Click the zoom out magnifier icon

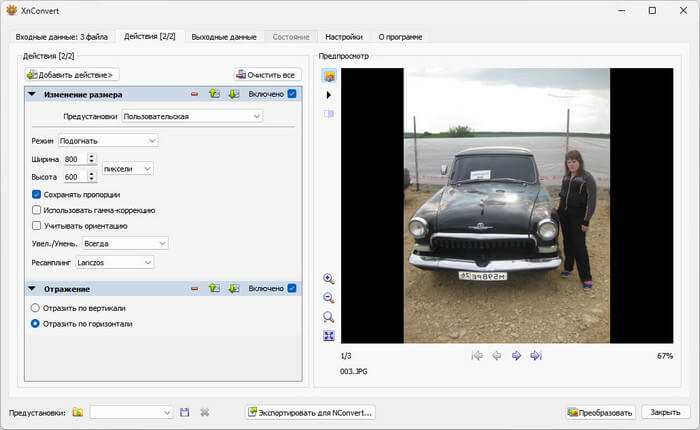pyautogui.click(x=329, y=298)
